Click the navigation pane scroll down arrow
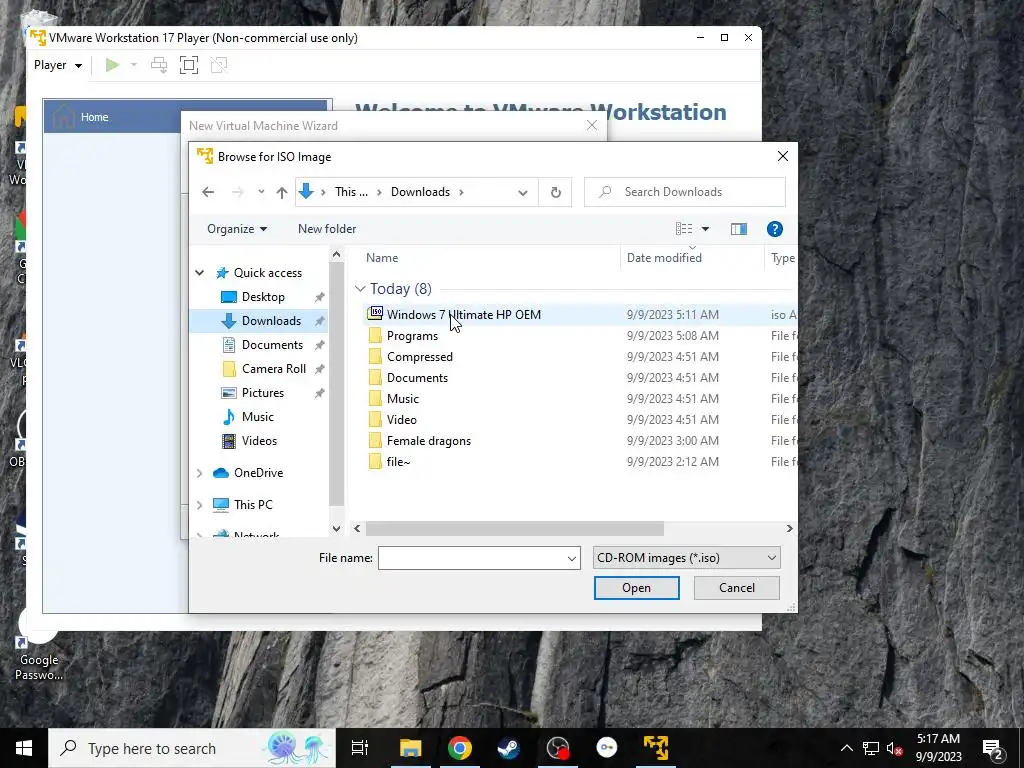1024x768 pixels. [336, 528]
